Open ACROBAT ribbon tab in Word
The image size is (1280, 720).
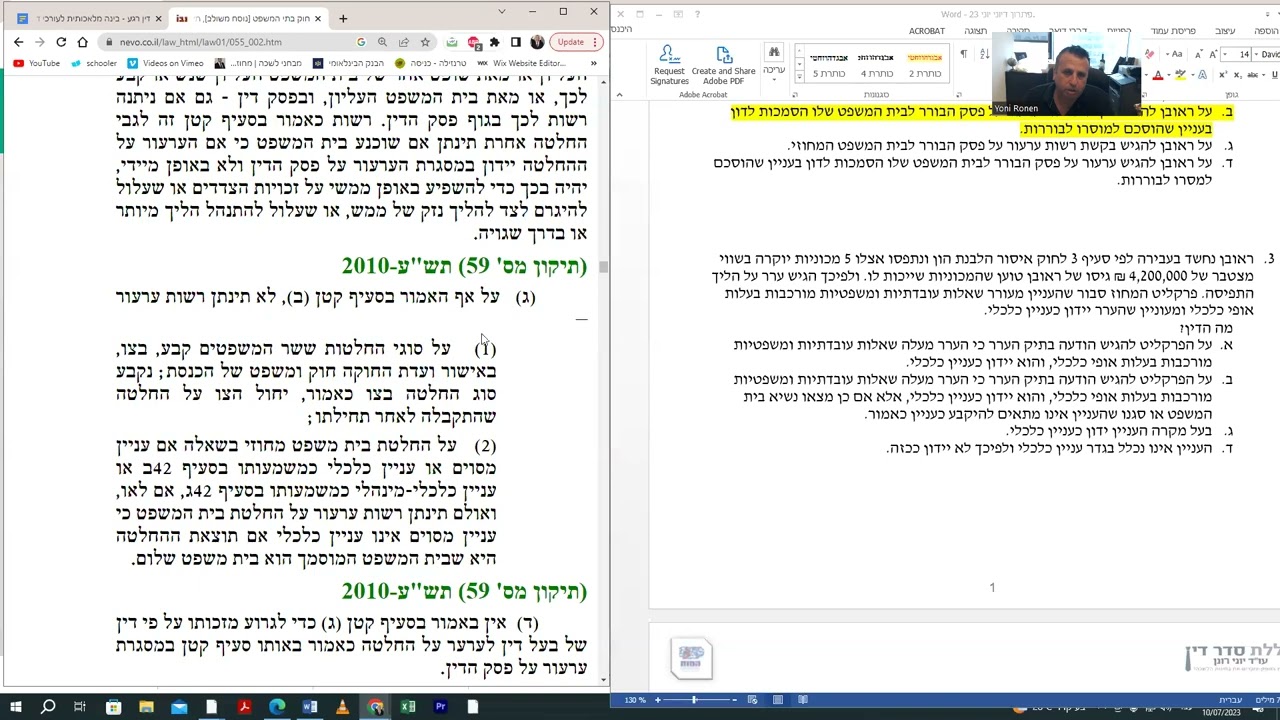(927, 31)
